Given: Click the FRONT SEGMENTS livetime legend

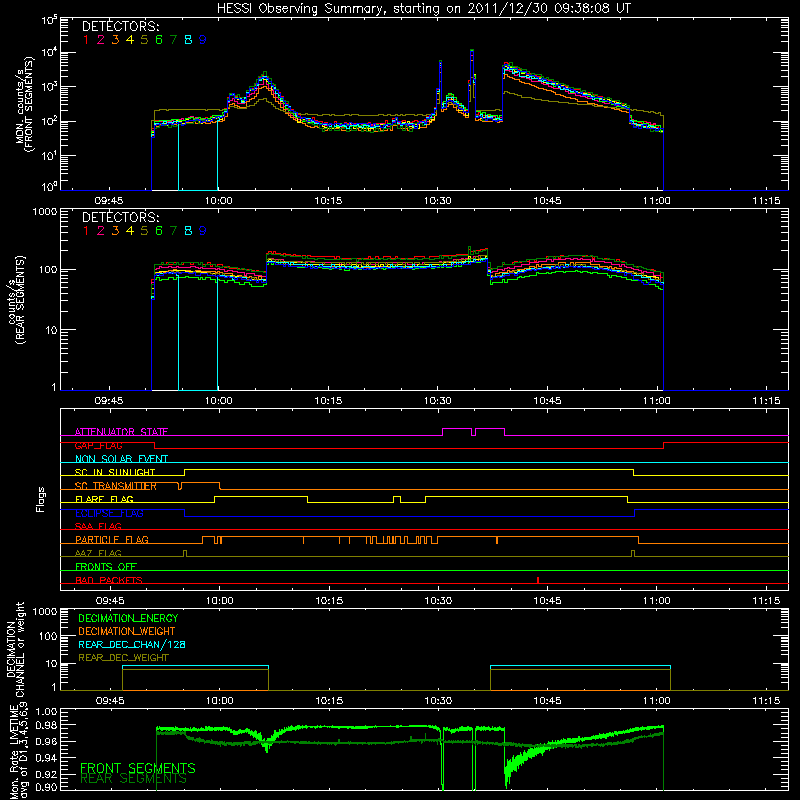Looking at the screenshot, I should pyautogui.click(x=138, y=768).
